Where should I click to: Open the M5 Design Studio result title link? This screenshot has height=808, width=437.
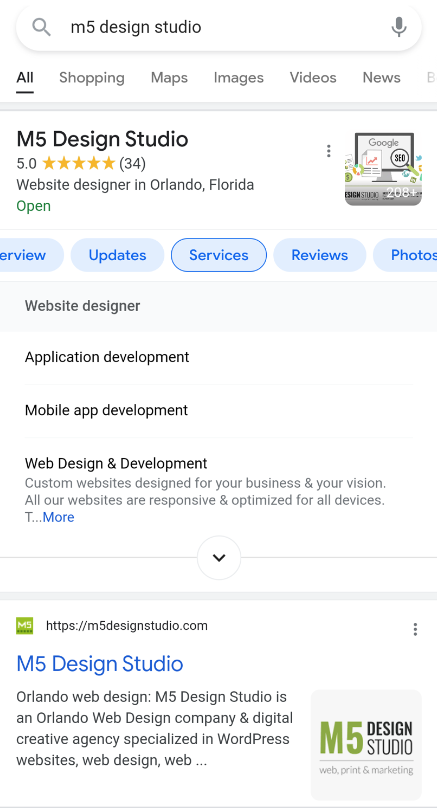(100, 664)
